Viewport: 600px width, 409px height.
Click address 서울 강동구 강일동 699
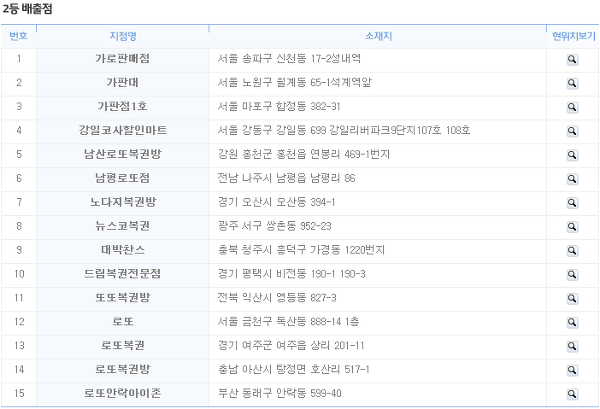pos(272,130)
